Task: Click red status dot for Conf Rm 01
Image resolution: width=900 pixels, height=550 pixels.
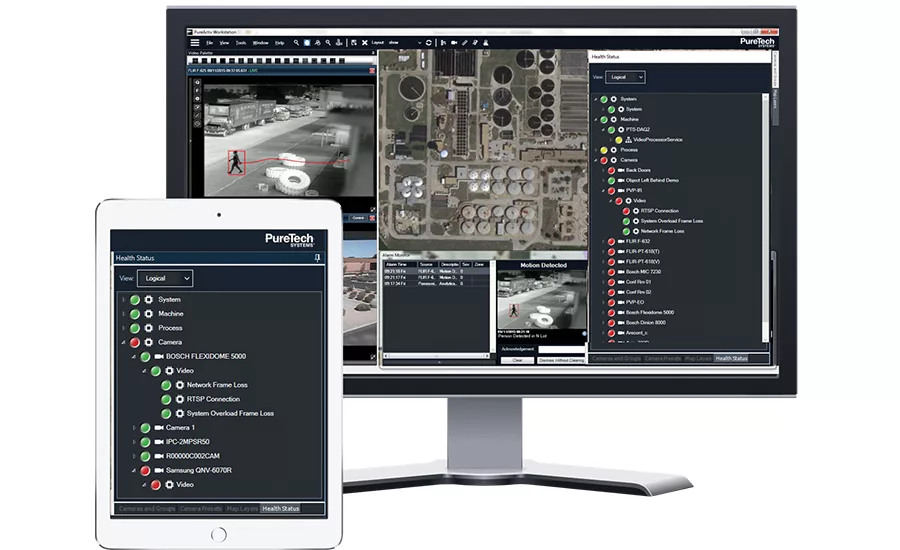Action: tap(611, 282)
